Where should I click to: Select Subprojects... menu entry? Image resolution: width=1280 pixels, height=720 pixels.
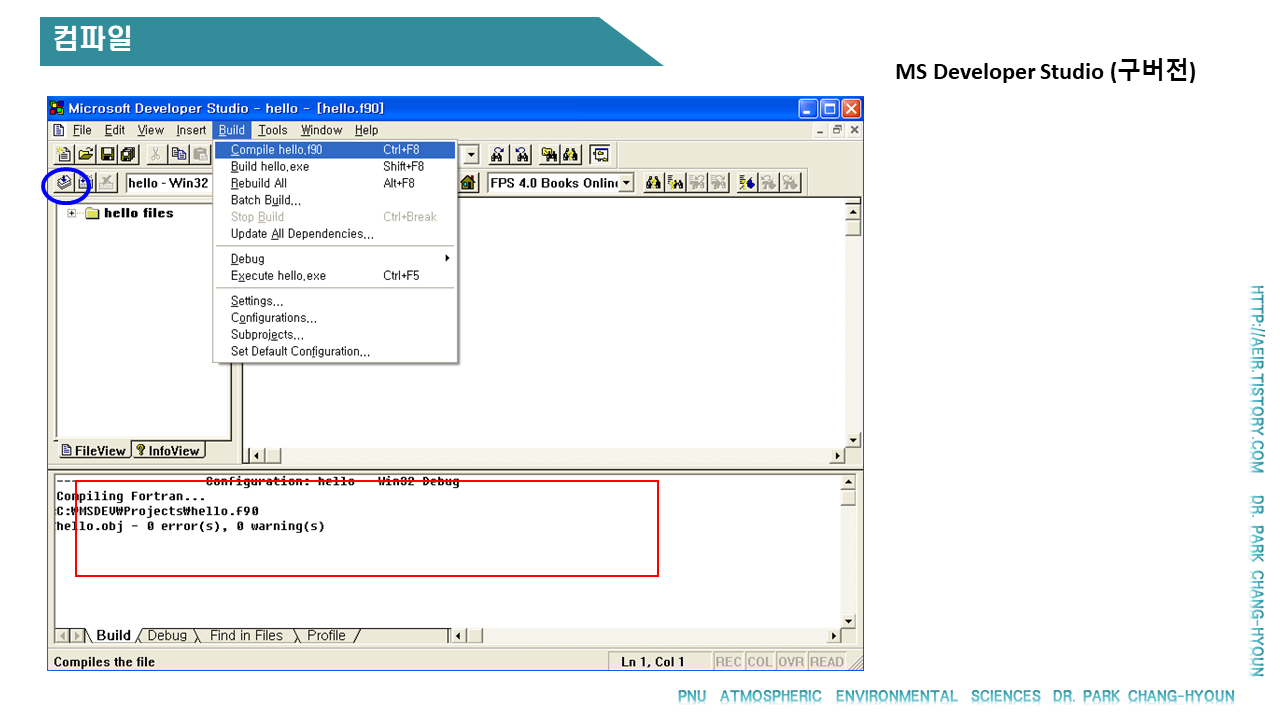point(336,335)
